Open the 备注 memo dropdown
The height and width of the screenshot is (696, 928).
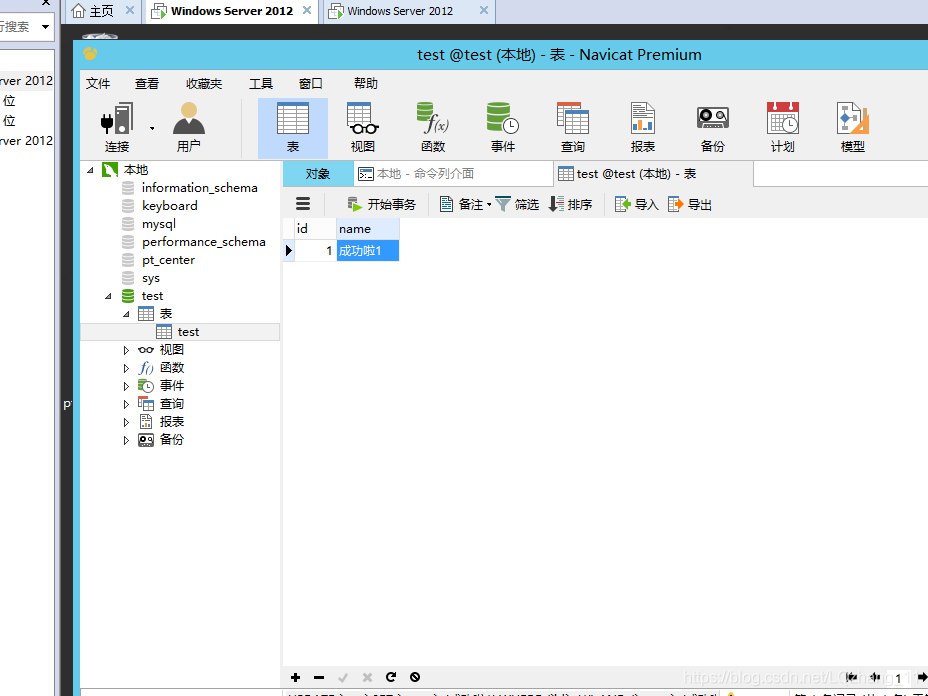point(465,205)
